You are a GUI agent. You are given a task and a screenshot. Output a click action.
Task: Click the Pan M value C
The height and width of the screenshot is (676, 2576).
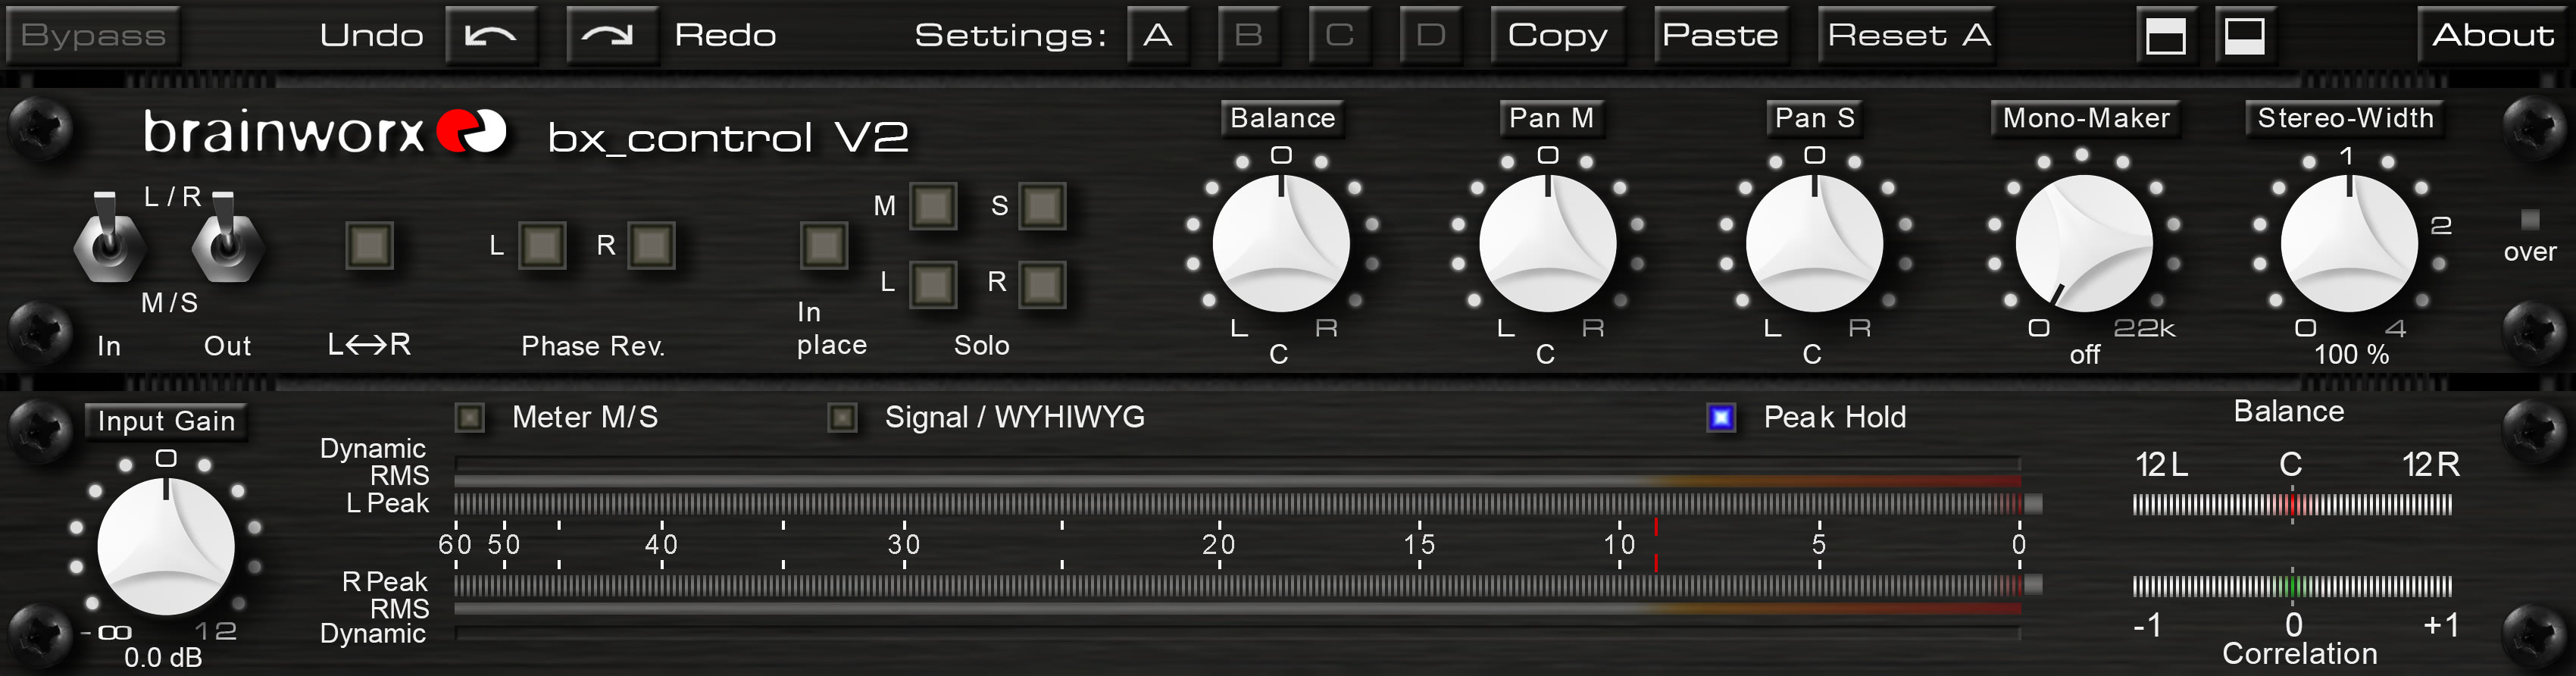[x=1545, y=354]
